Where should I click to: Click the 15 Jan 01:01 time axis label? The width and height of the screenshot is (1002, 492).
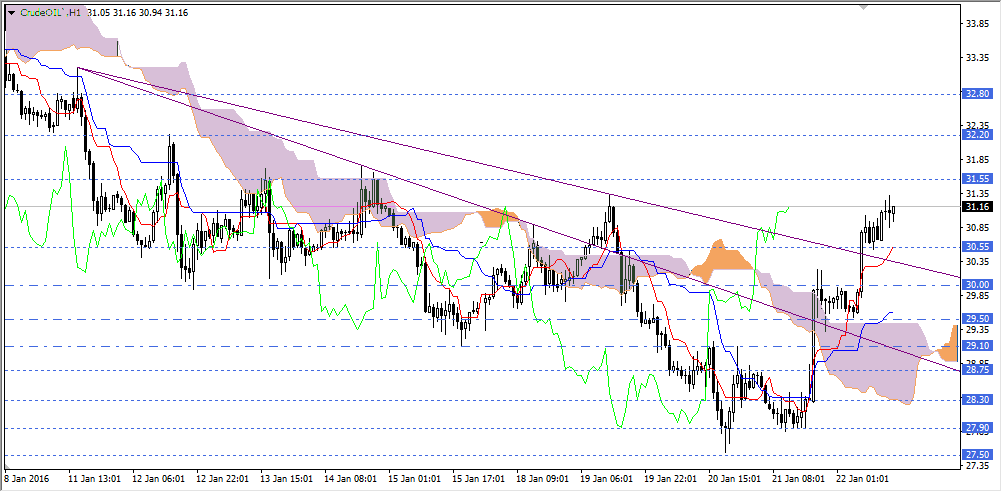pos(412,479)
